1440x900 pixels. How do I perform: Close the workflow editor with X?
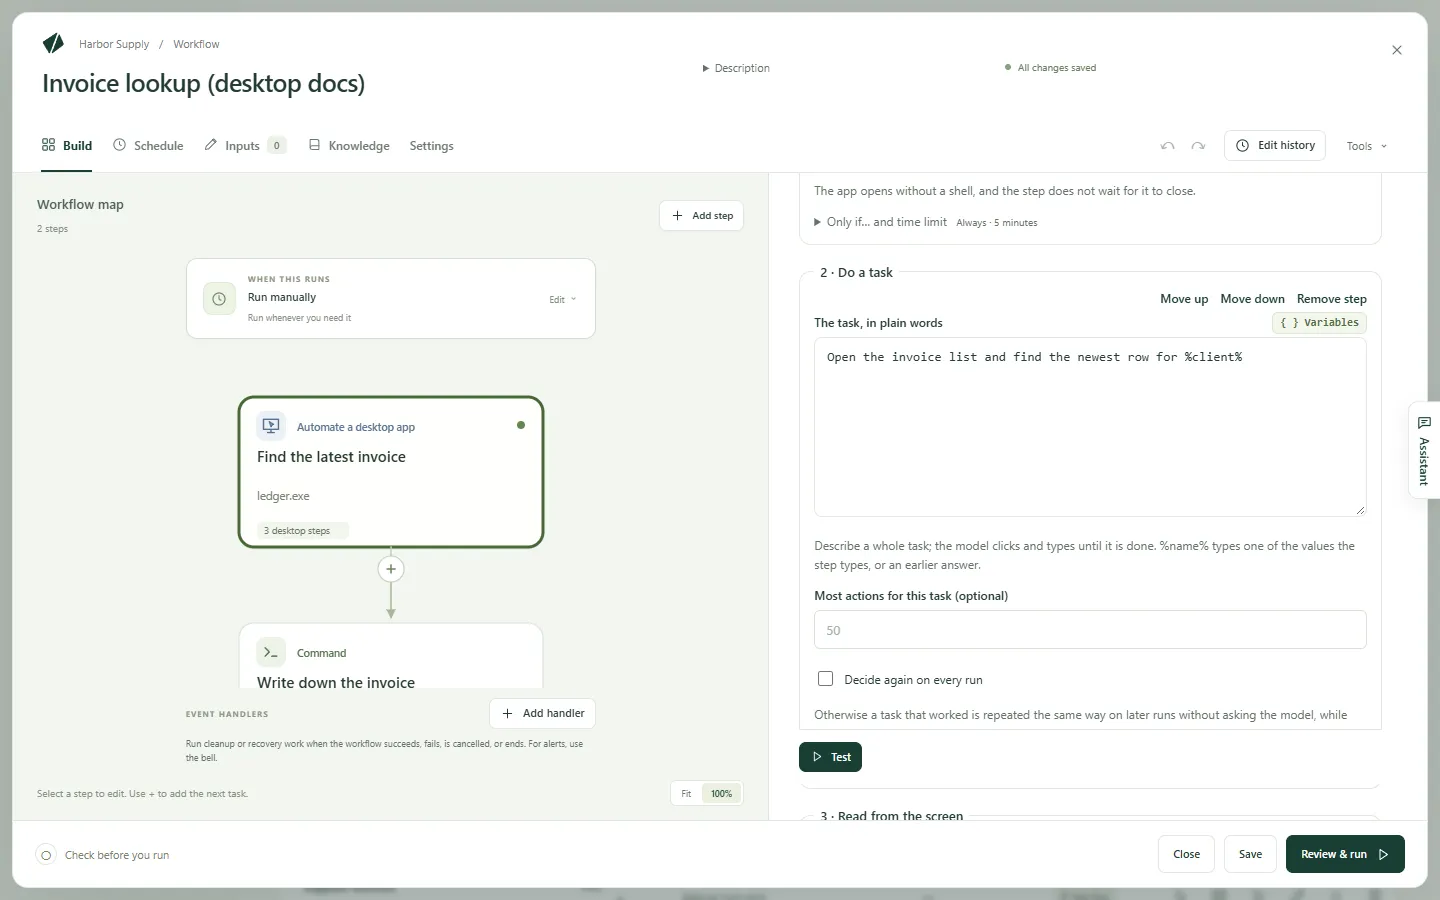pos(1397,50)
